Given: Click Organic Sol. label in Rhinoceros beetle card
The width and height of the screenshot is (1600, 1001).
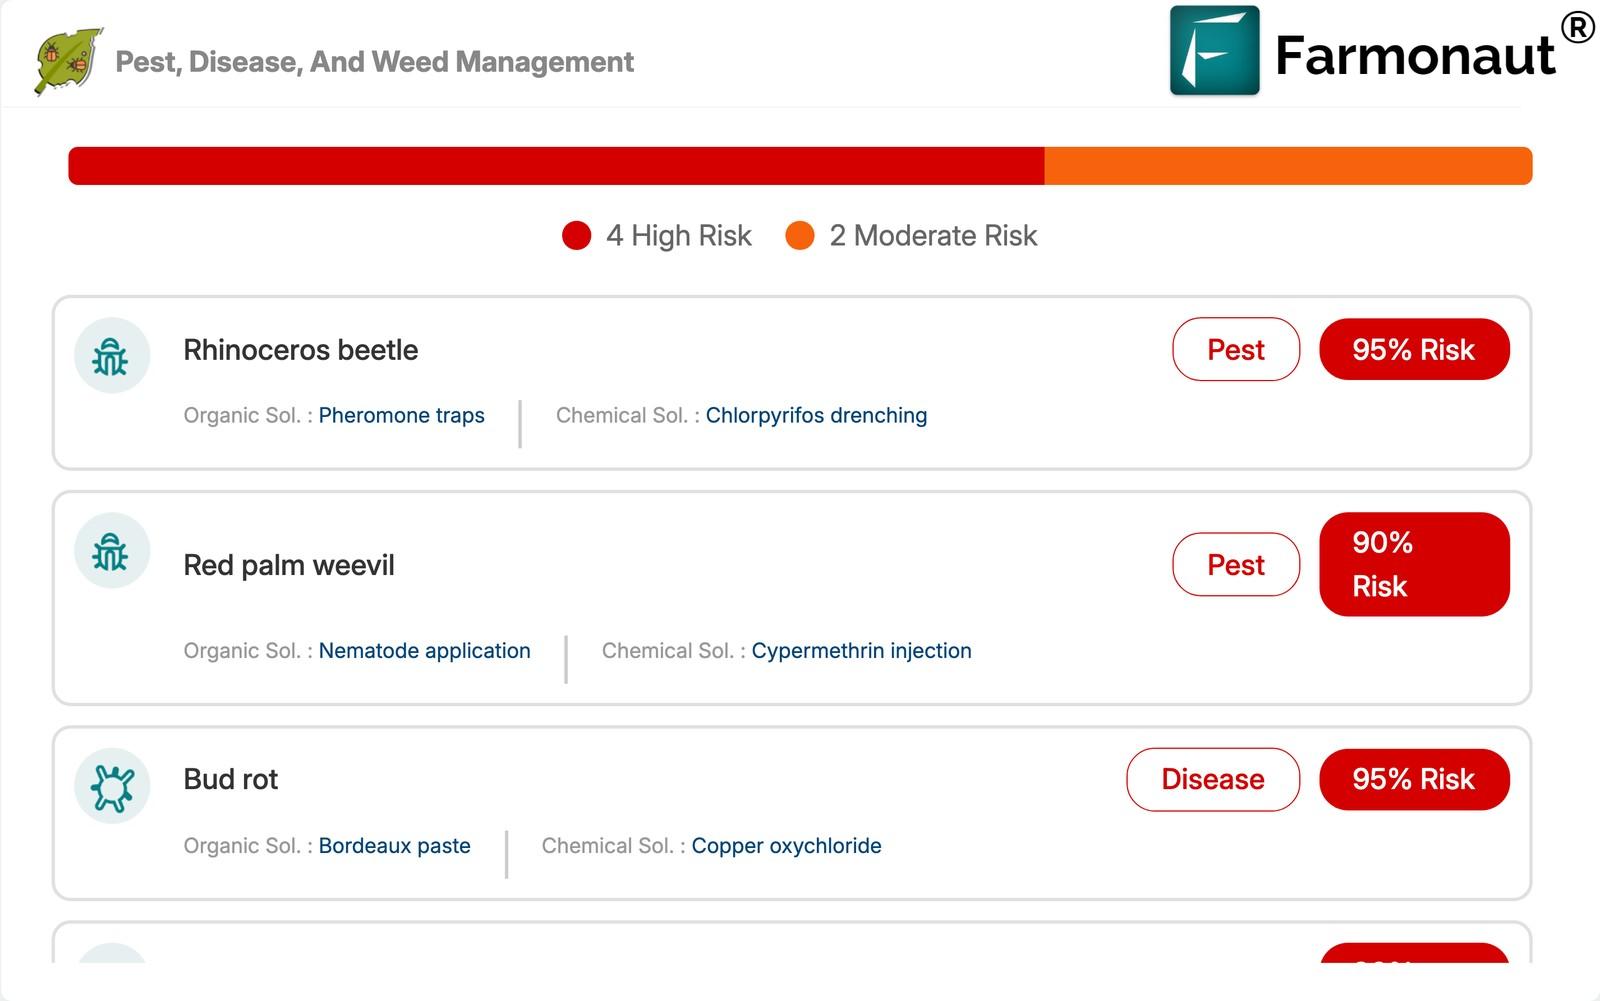Looking at the screenshot, I should pos(248,415).
